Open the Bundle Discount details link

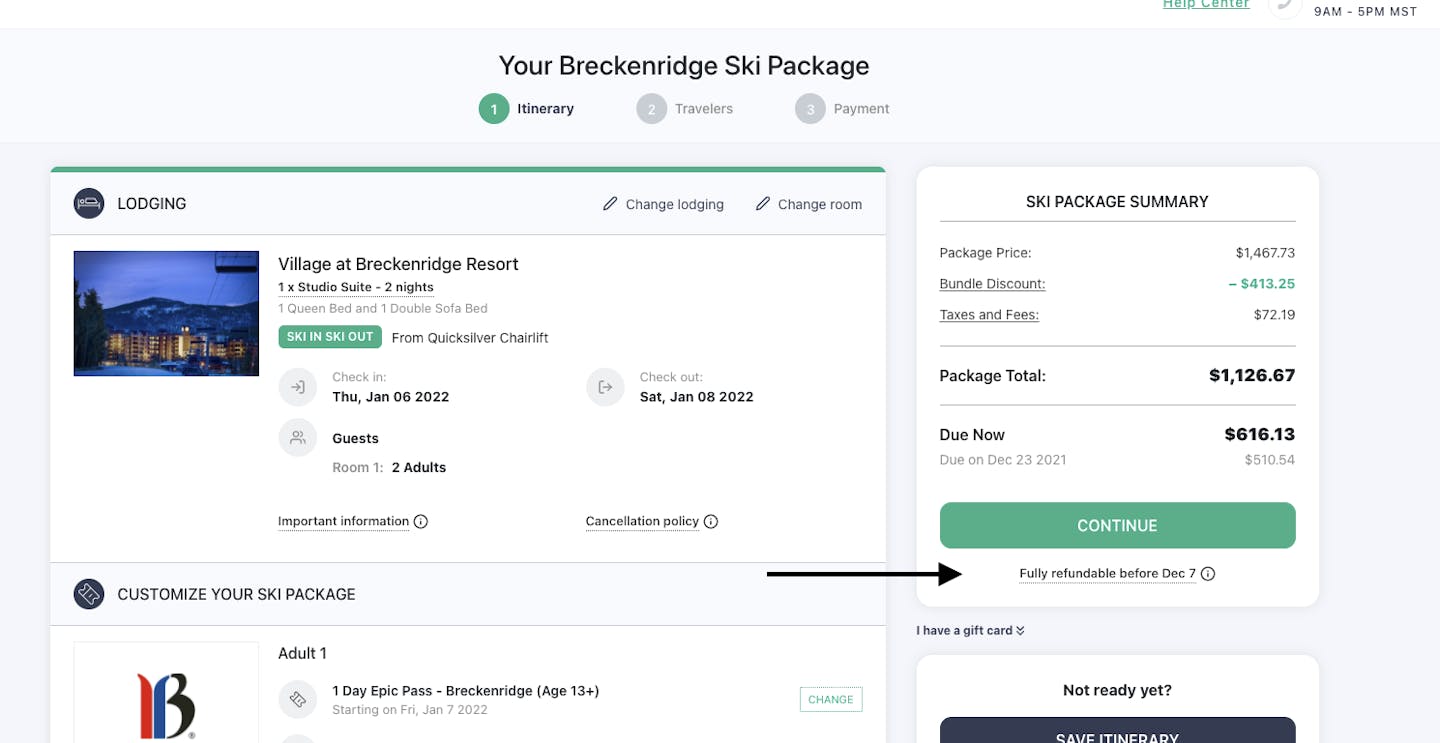tap(992, 284)
